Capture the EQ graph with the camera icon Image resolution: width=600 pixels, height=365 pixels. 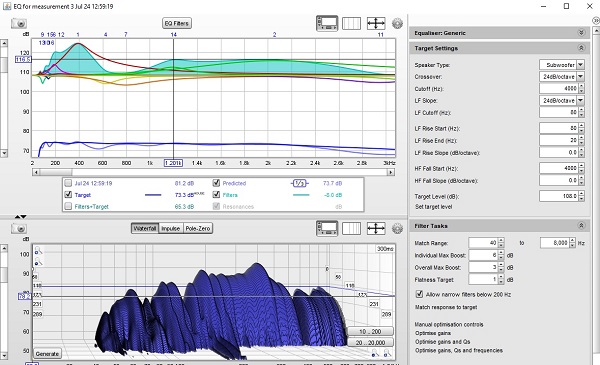pyautogui.click(x=19, y=23)
